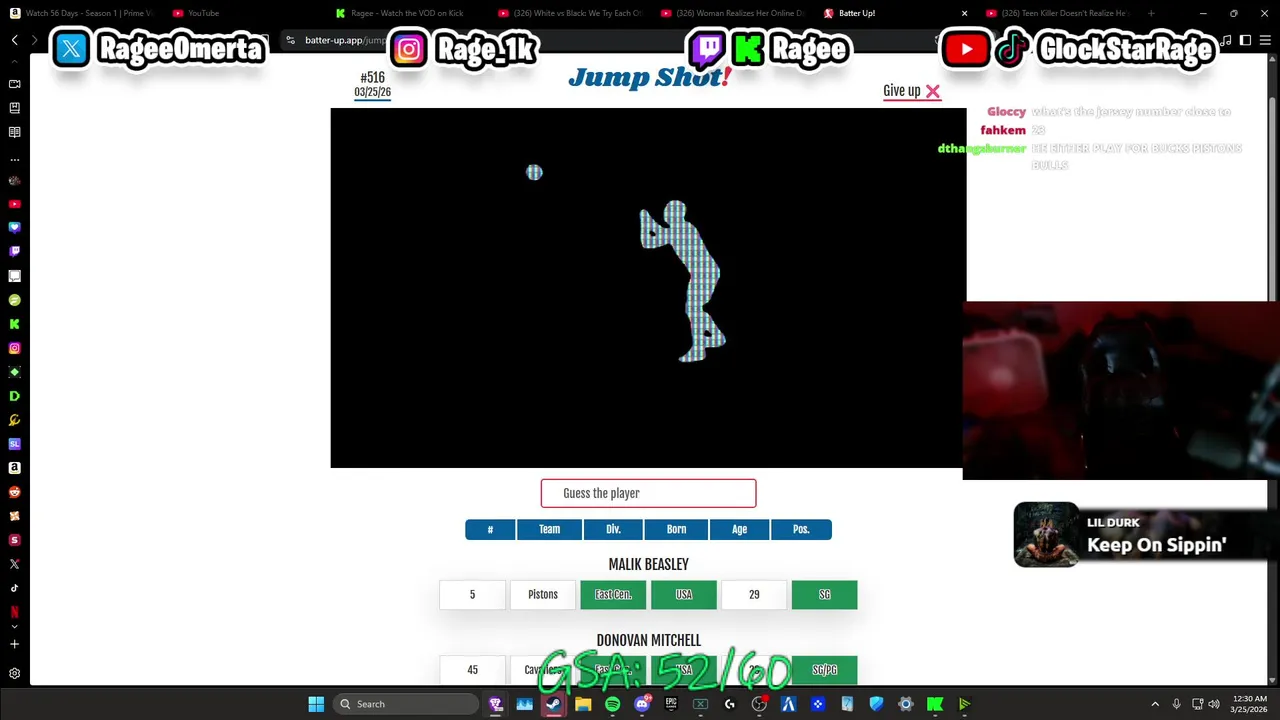
Task: Select Malik Beasley's age 29 cell
Action: click(754, 594)
